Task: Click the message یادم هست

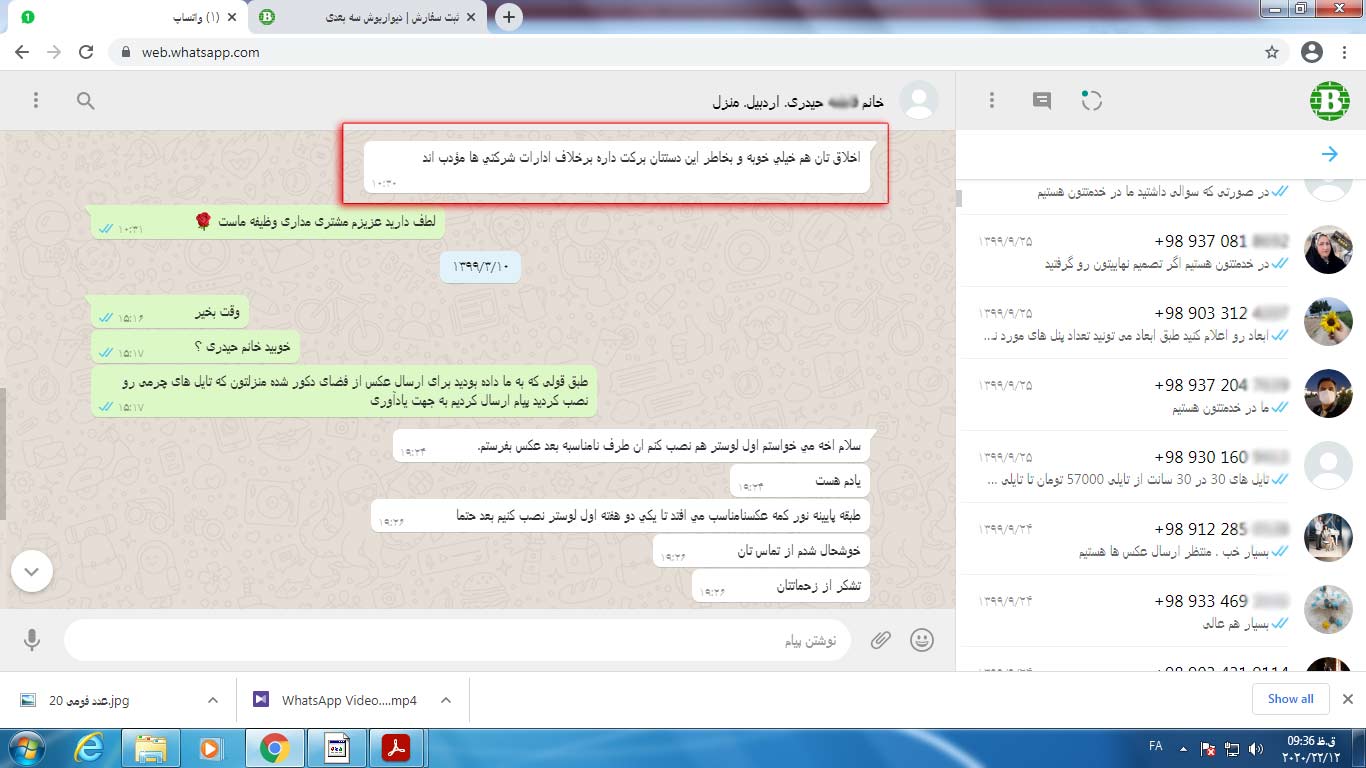Action: pyautogui.click(x=799, y=482)
